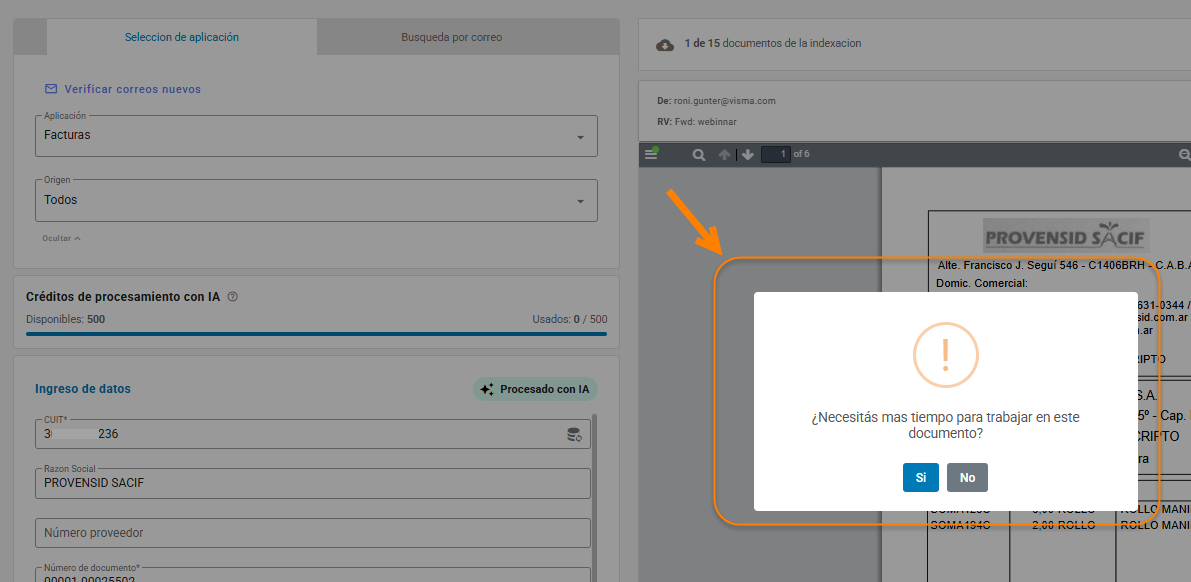Image resolution: width=1191 pixels, height=582 pixels.
Task: Click the Procesado con IA badge
Action: coord(535,389)
